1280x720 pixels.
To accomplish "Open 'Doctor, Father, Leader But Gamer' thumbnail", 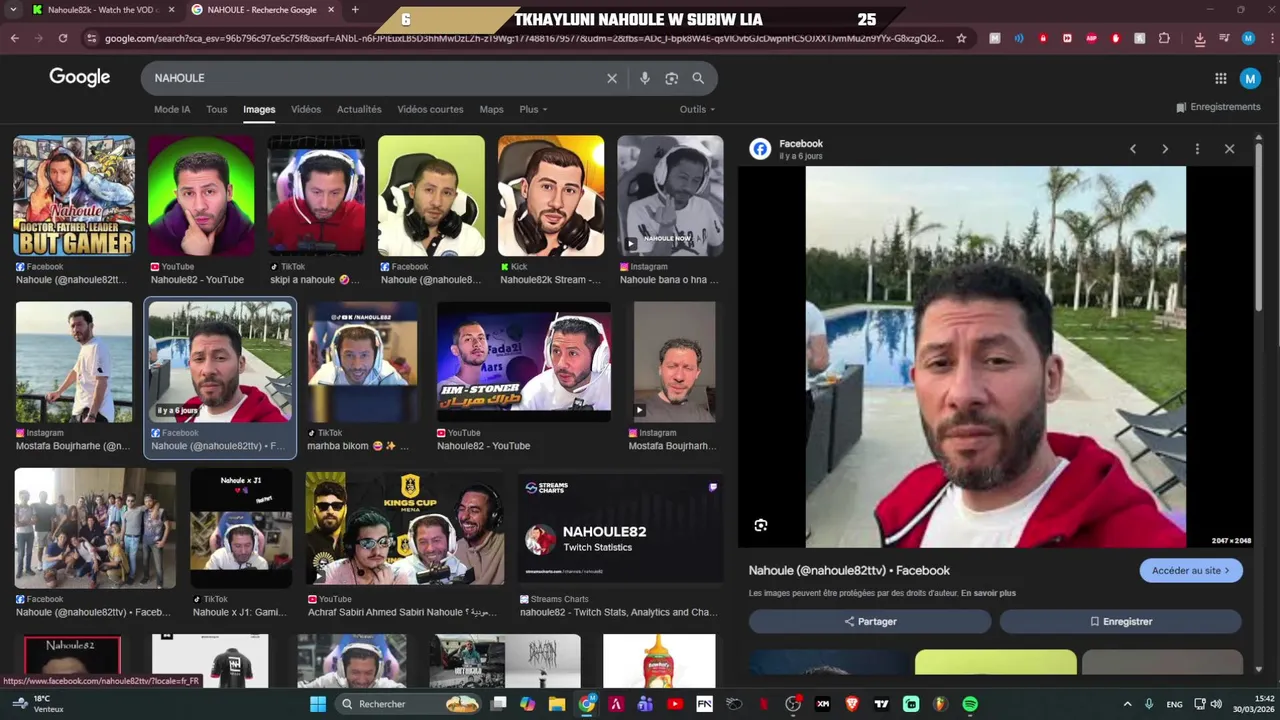I will point(74,196).
